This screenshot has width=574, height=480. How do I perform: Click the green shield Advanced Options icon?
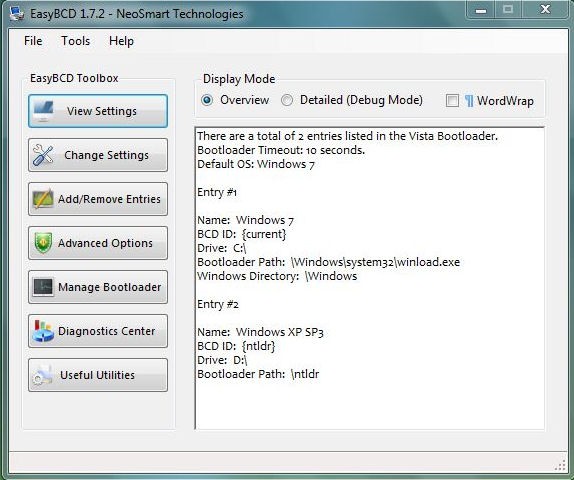(43, 243)
